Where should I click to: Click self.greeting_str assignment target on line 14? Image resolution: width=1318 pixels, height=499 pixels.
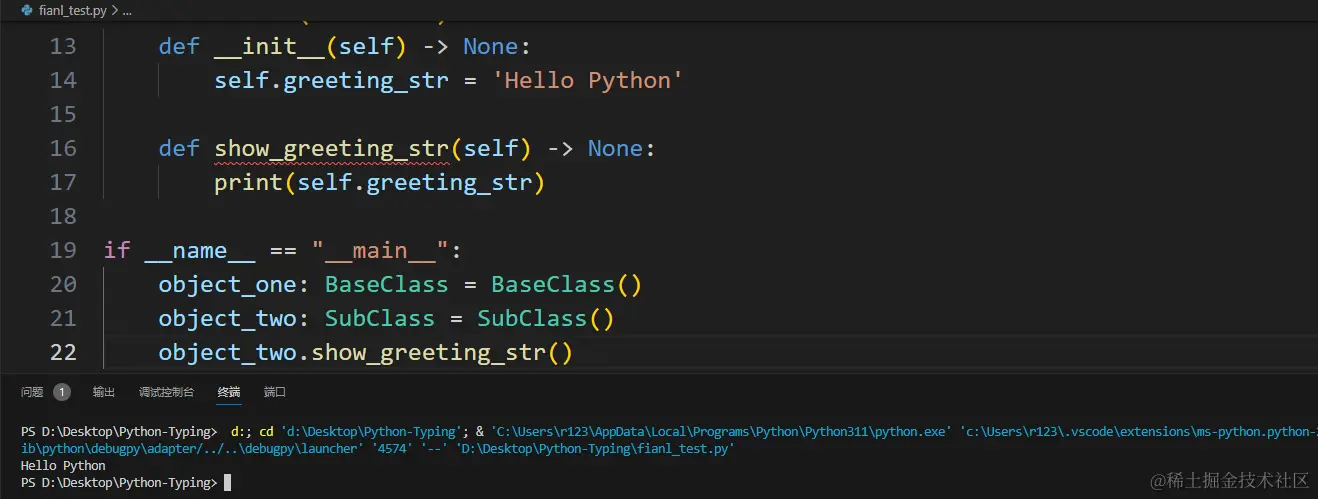pos(331,80)
